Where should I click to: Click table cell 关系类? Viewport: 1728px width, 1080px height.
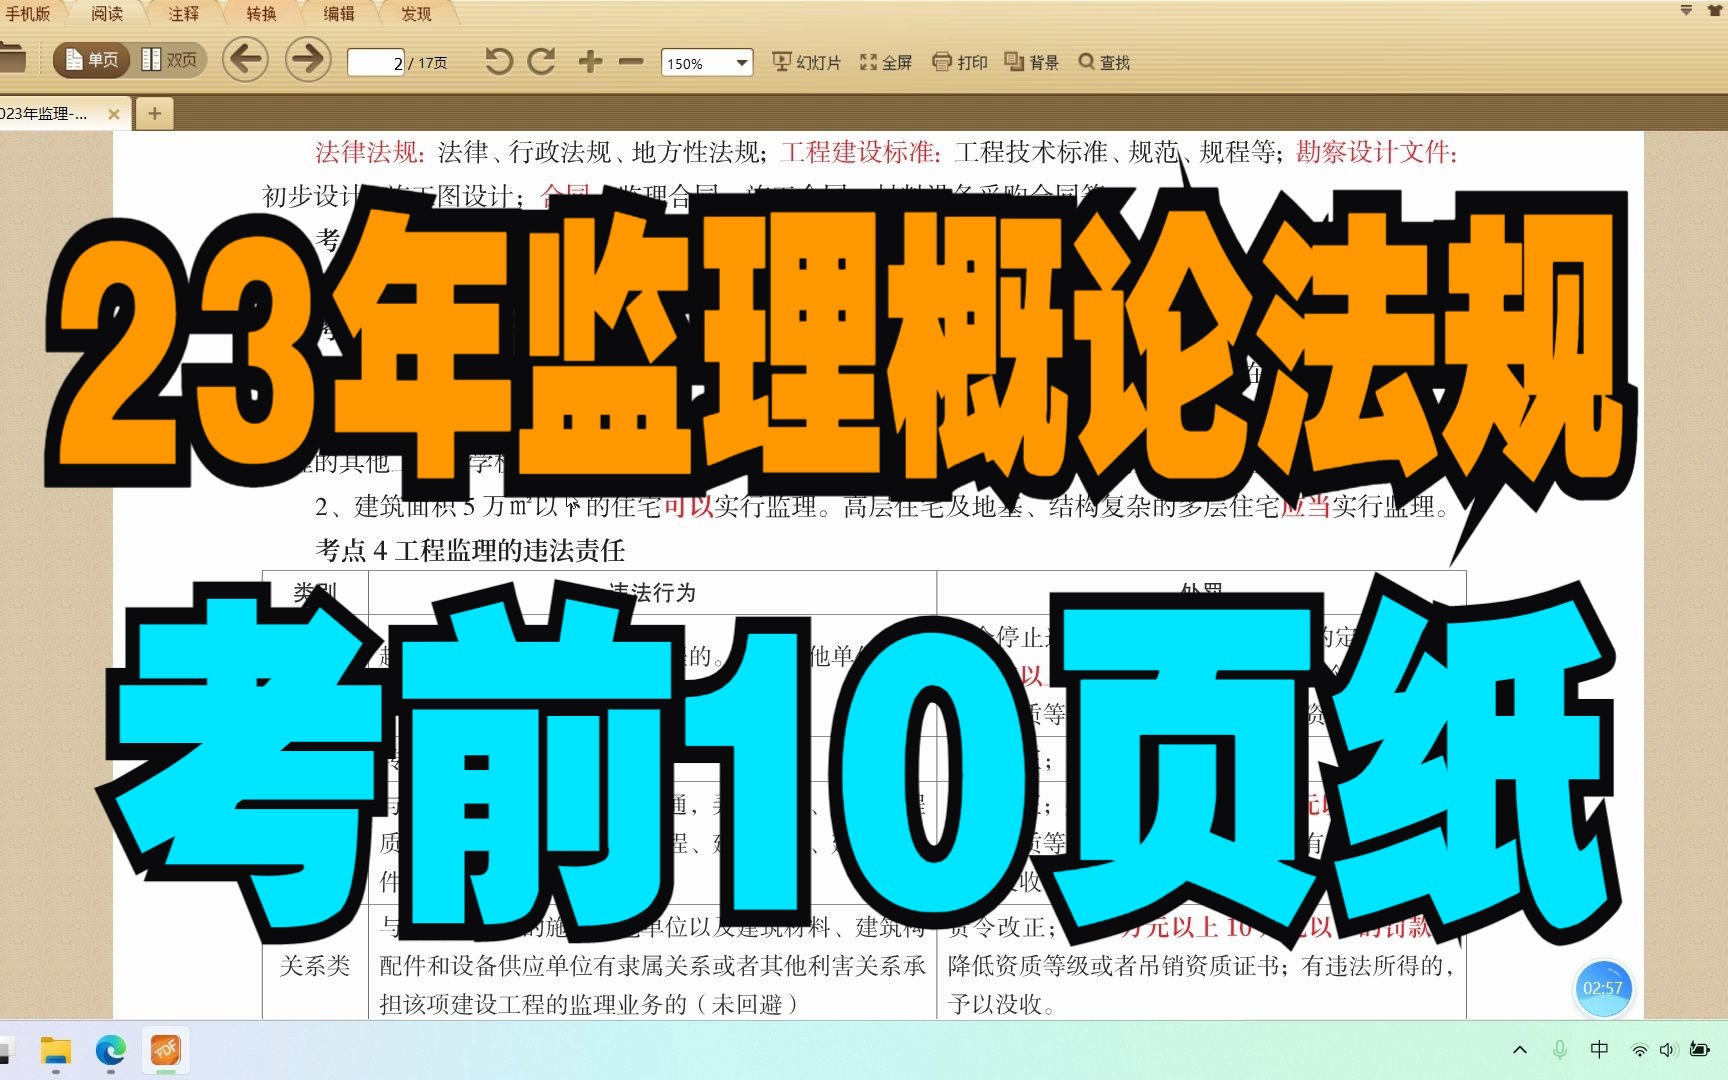tap(315, 965)
